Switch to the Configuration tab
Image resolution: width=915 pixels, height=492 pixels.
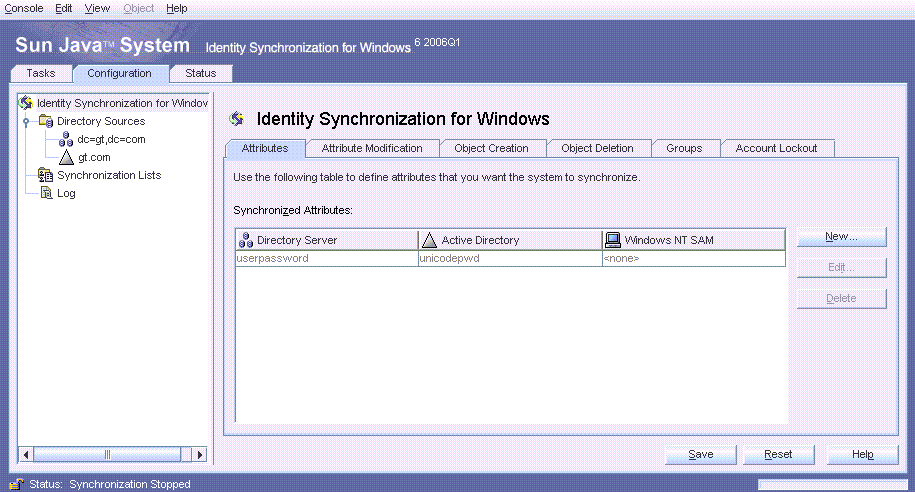120,74
